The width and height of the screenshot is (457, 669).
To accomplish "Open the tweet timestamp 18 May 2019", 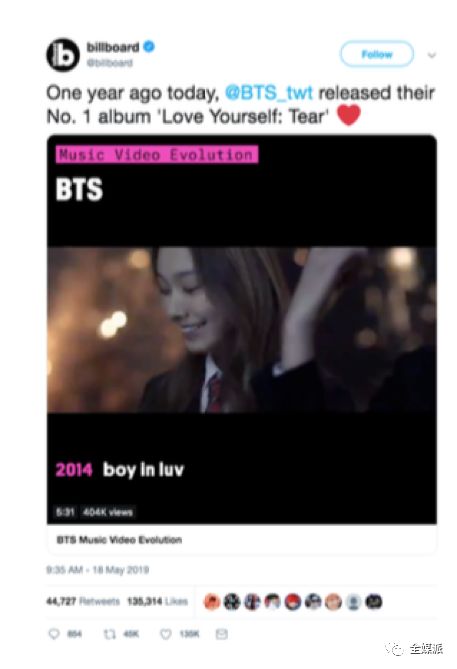I will pyautogui.click(x=98, y=570).
